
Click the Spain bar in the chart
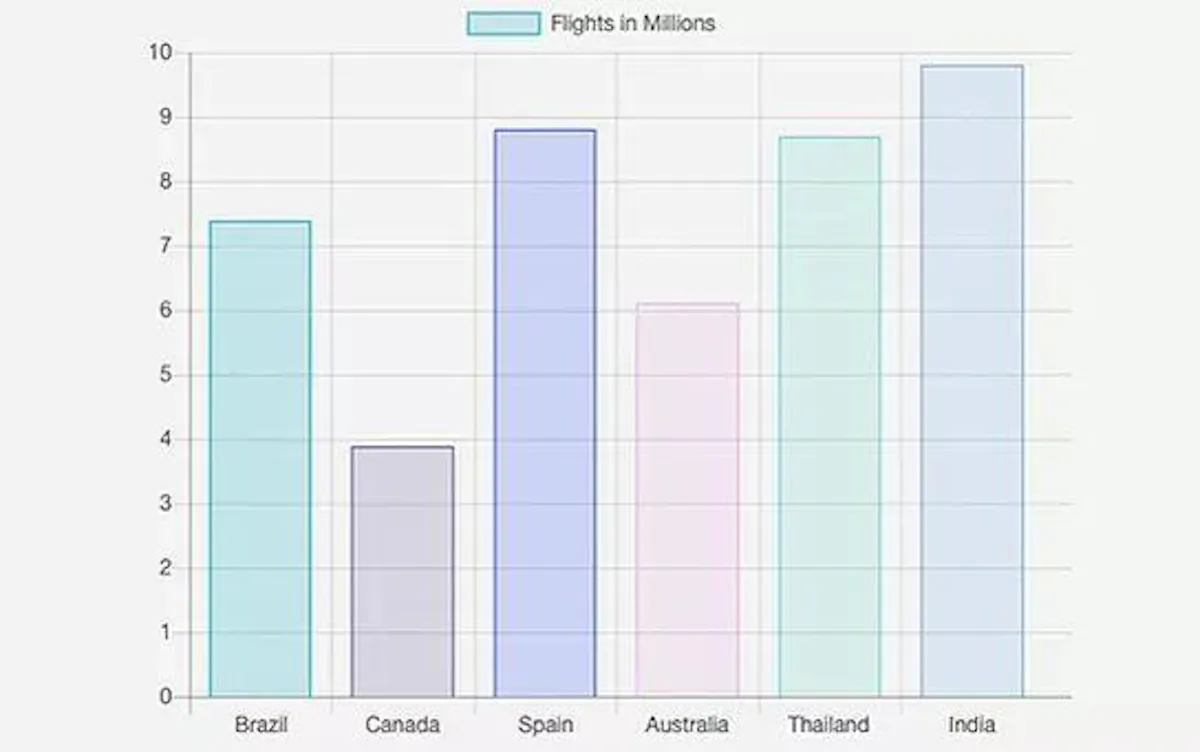click(x=545, y=413)
